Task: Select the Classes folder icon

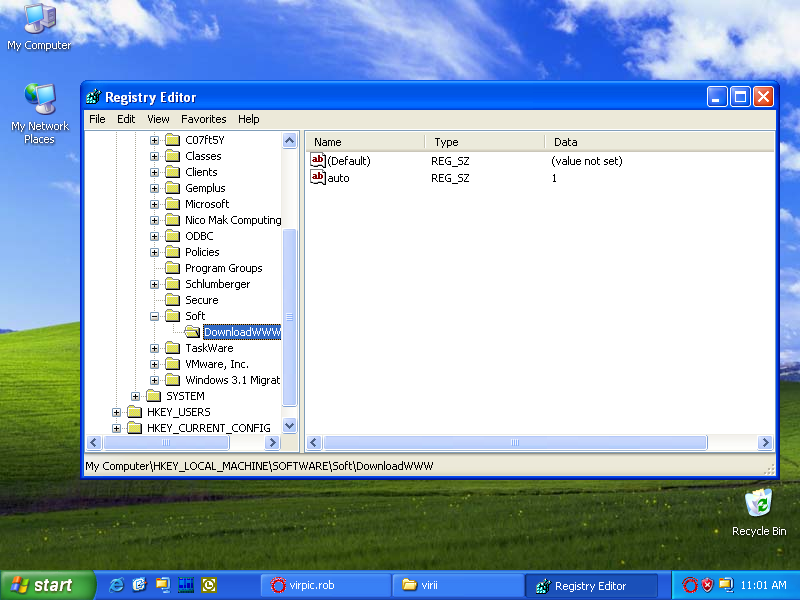Action: 173,156
